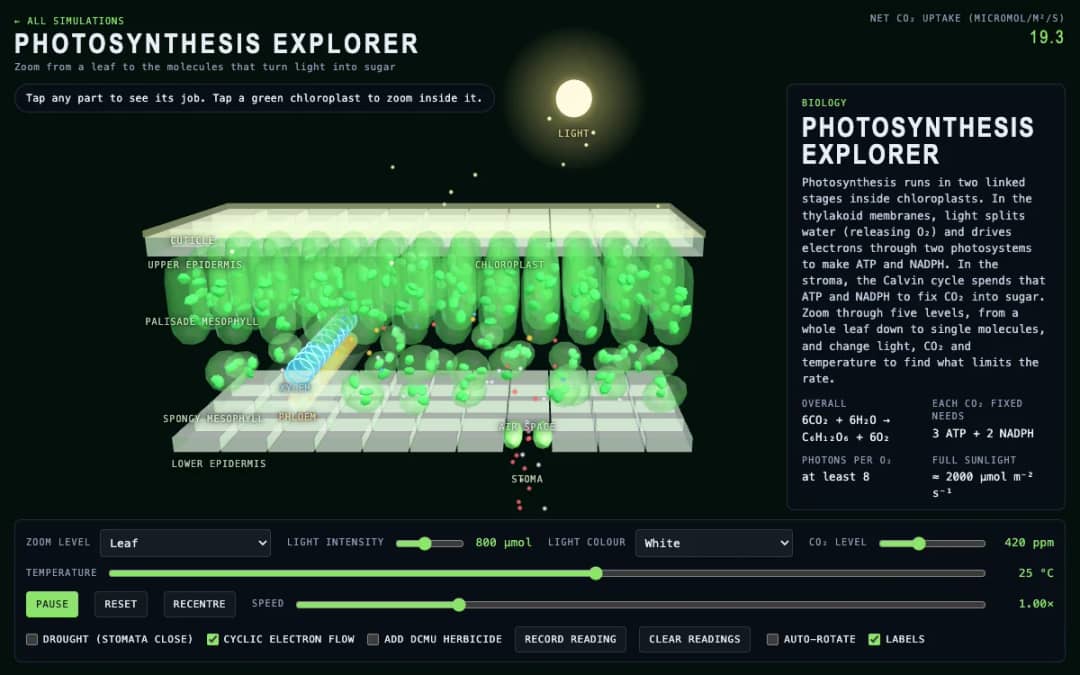The width and height of the screenshot is (1080, 675).
Task: Open the Zoom Level dropdown
Action: 185,543
